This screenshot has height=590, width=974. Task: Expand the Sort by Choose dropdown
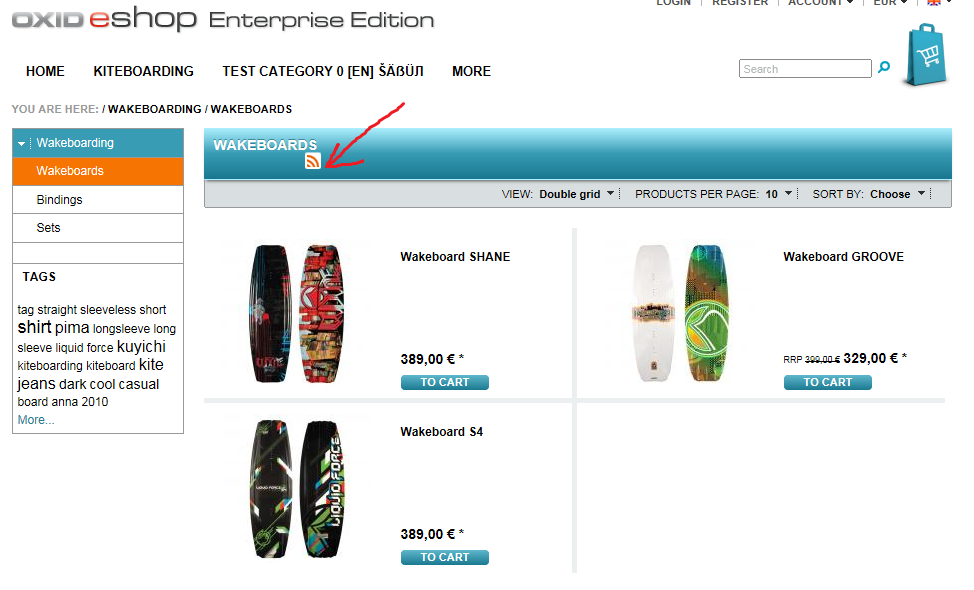pyautogui.click(x=896, y=194)
